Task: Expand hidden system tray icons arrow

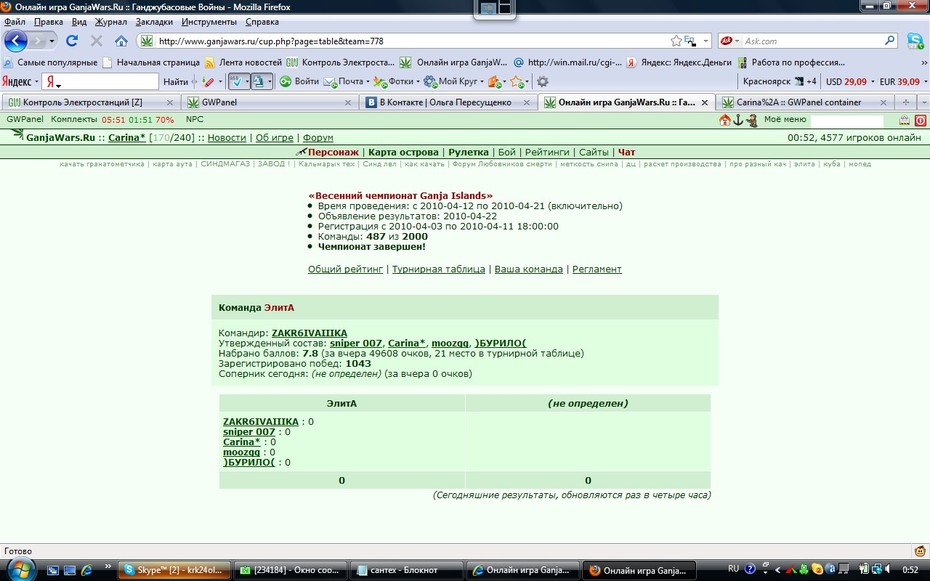Action: tap(778, 570)
